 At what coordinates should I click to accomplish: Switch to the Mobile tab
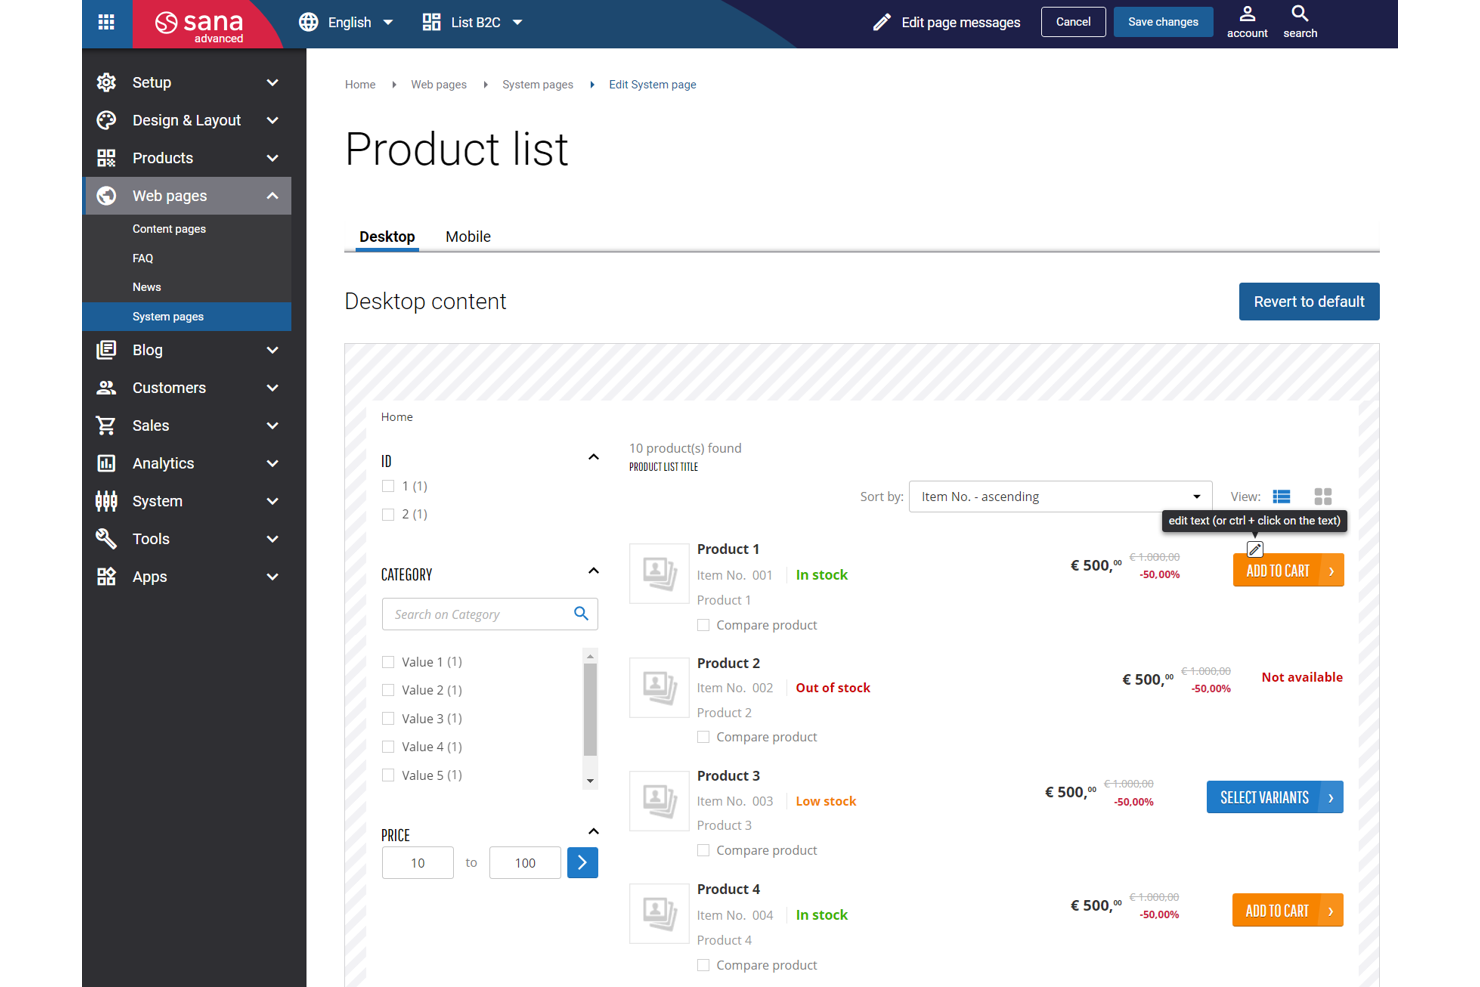pyautogui.click(x=468, y=236)
